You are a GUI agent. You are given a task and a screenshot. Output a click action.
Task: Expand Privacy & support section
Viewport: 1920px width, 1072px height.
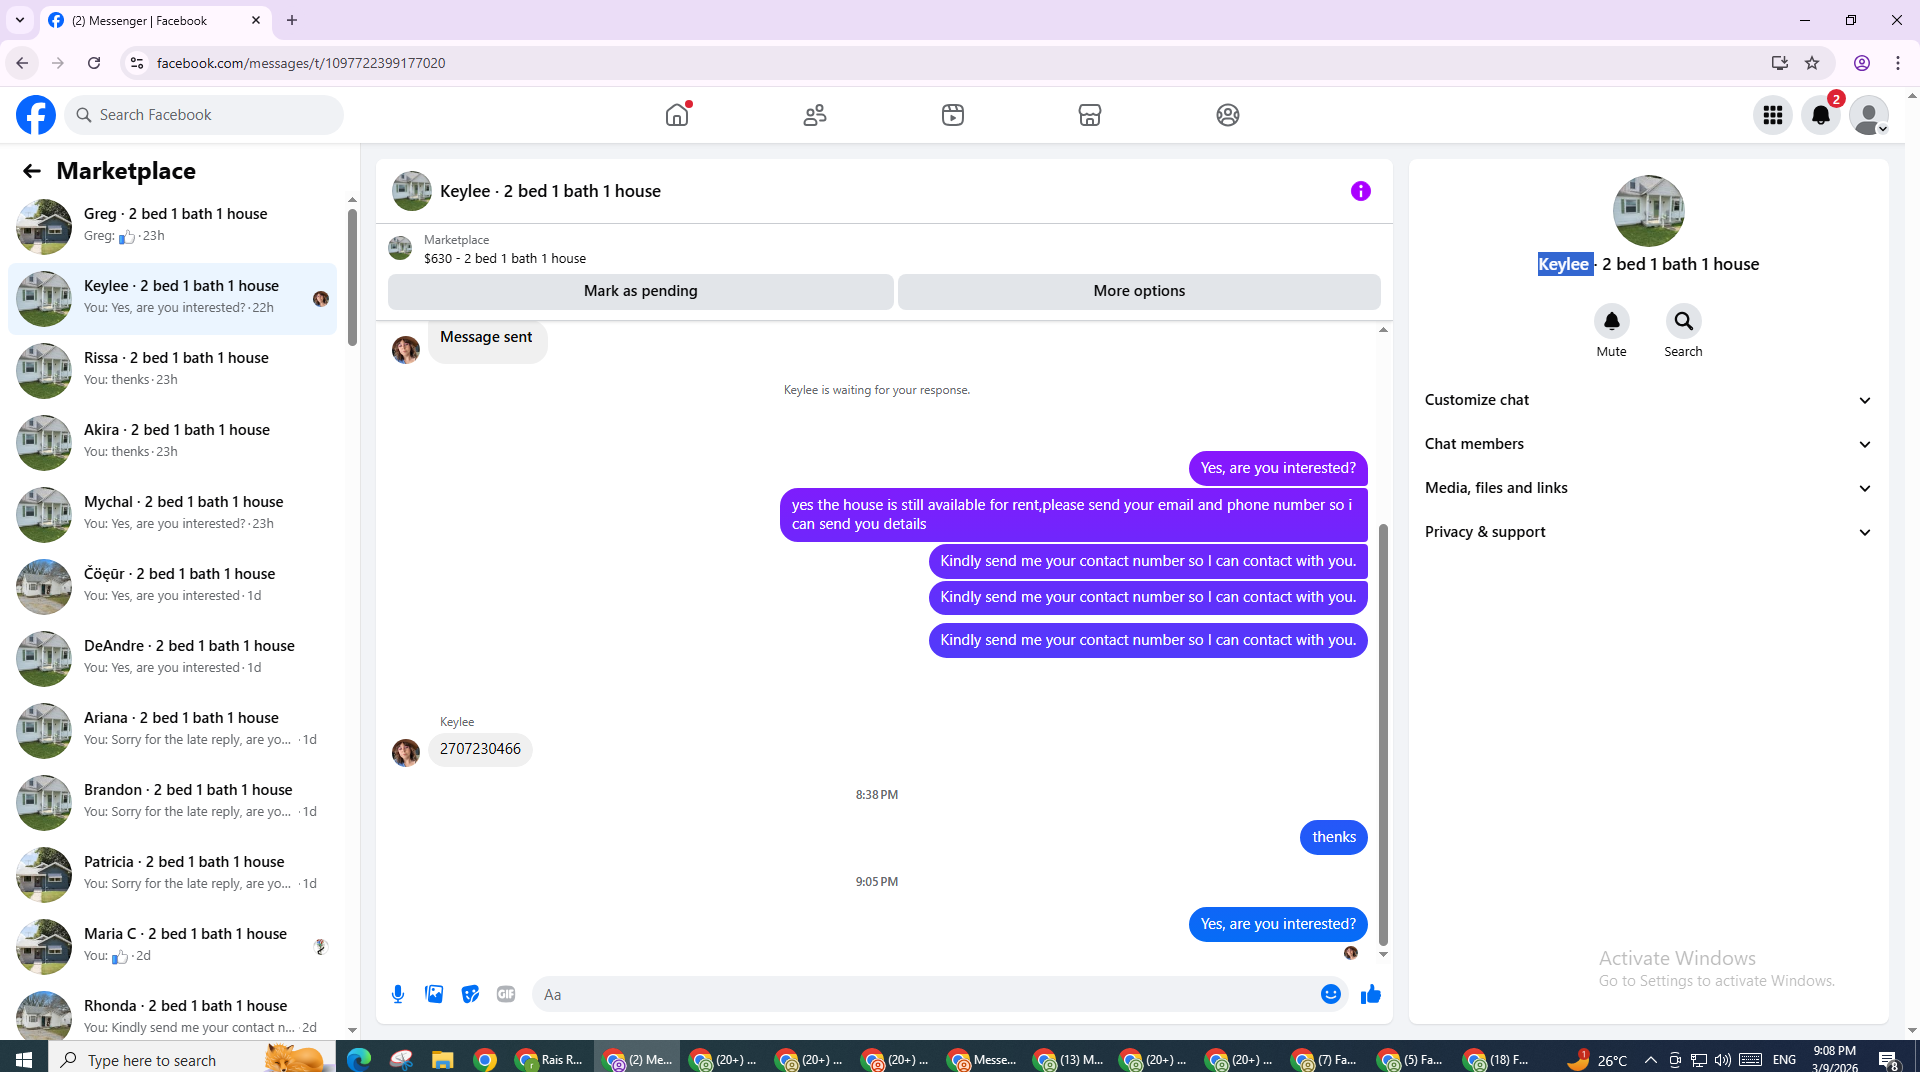[x=1648, y=532]
